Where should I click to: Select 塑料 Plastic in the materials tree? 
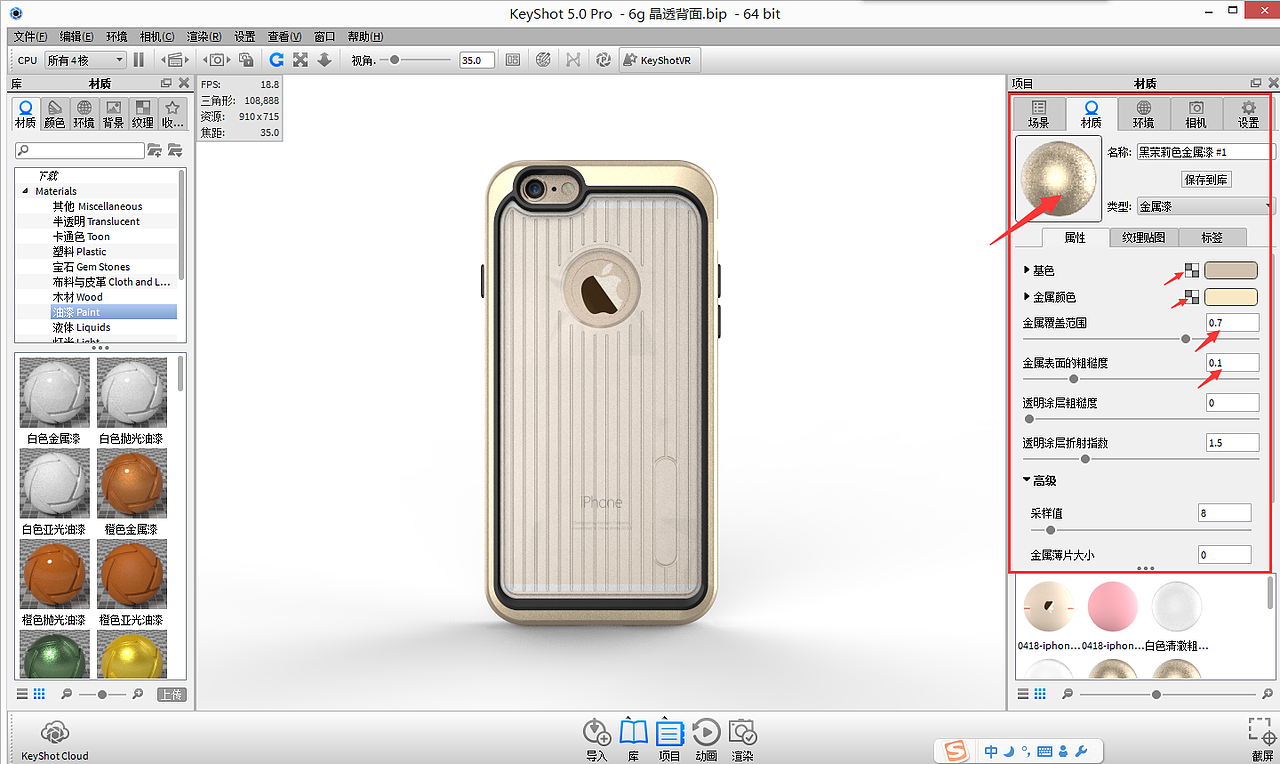pos(79,252)
